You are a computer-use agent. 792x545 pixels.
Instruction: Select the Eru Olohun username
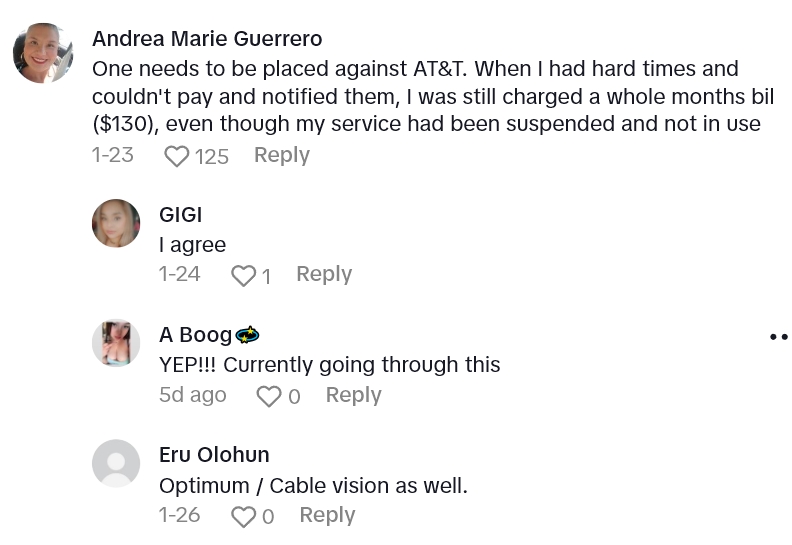(x=214, y=455)
